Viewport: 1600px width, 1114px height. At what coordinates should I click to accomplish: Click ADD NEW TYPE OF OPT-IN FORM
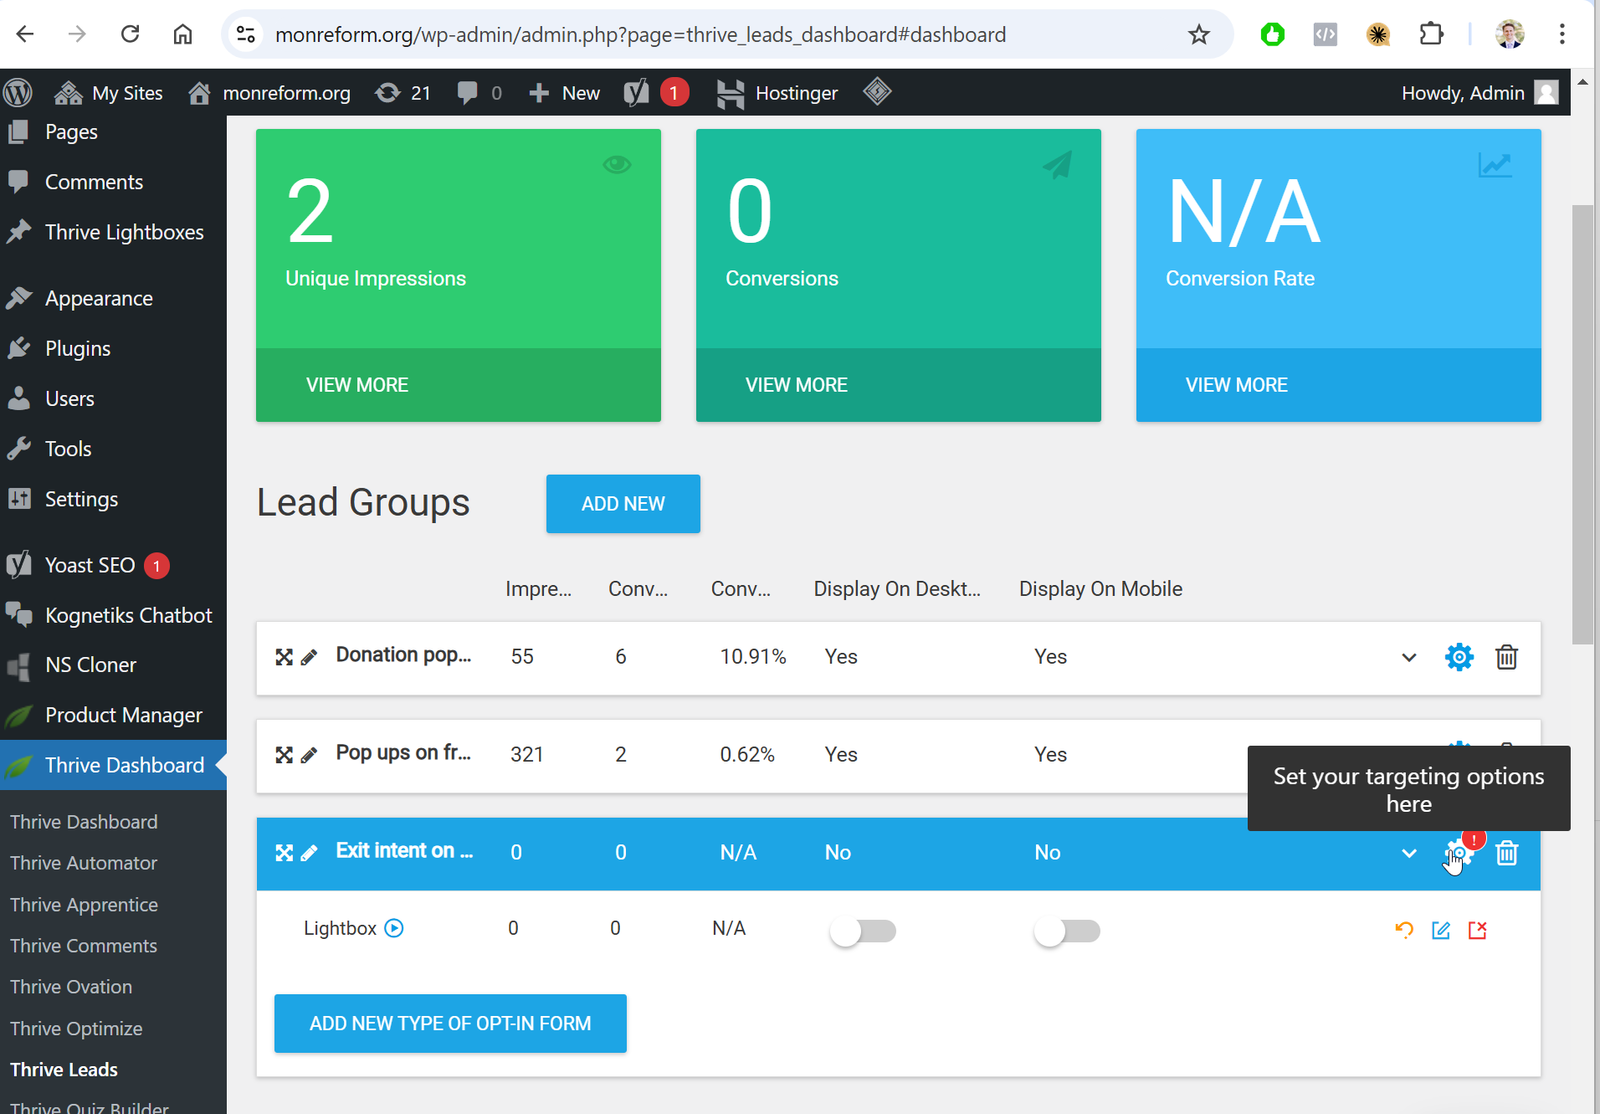click(450, 1023)
